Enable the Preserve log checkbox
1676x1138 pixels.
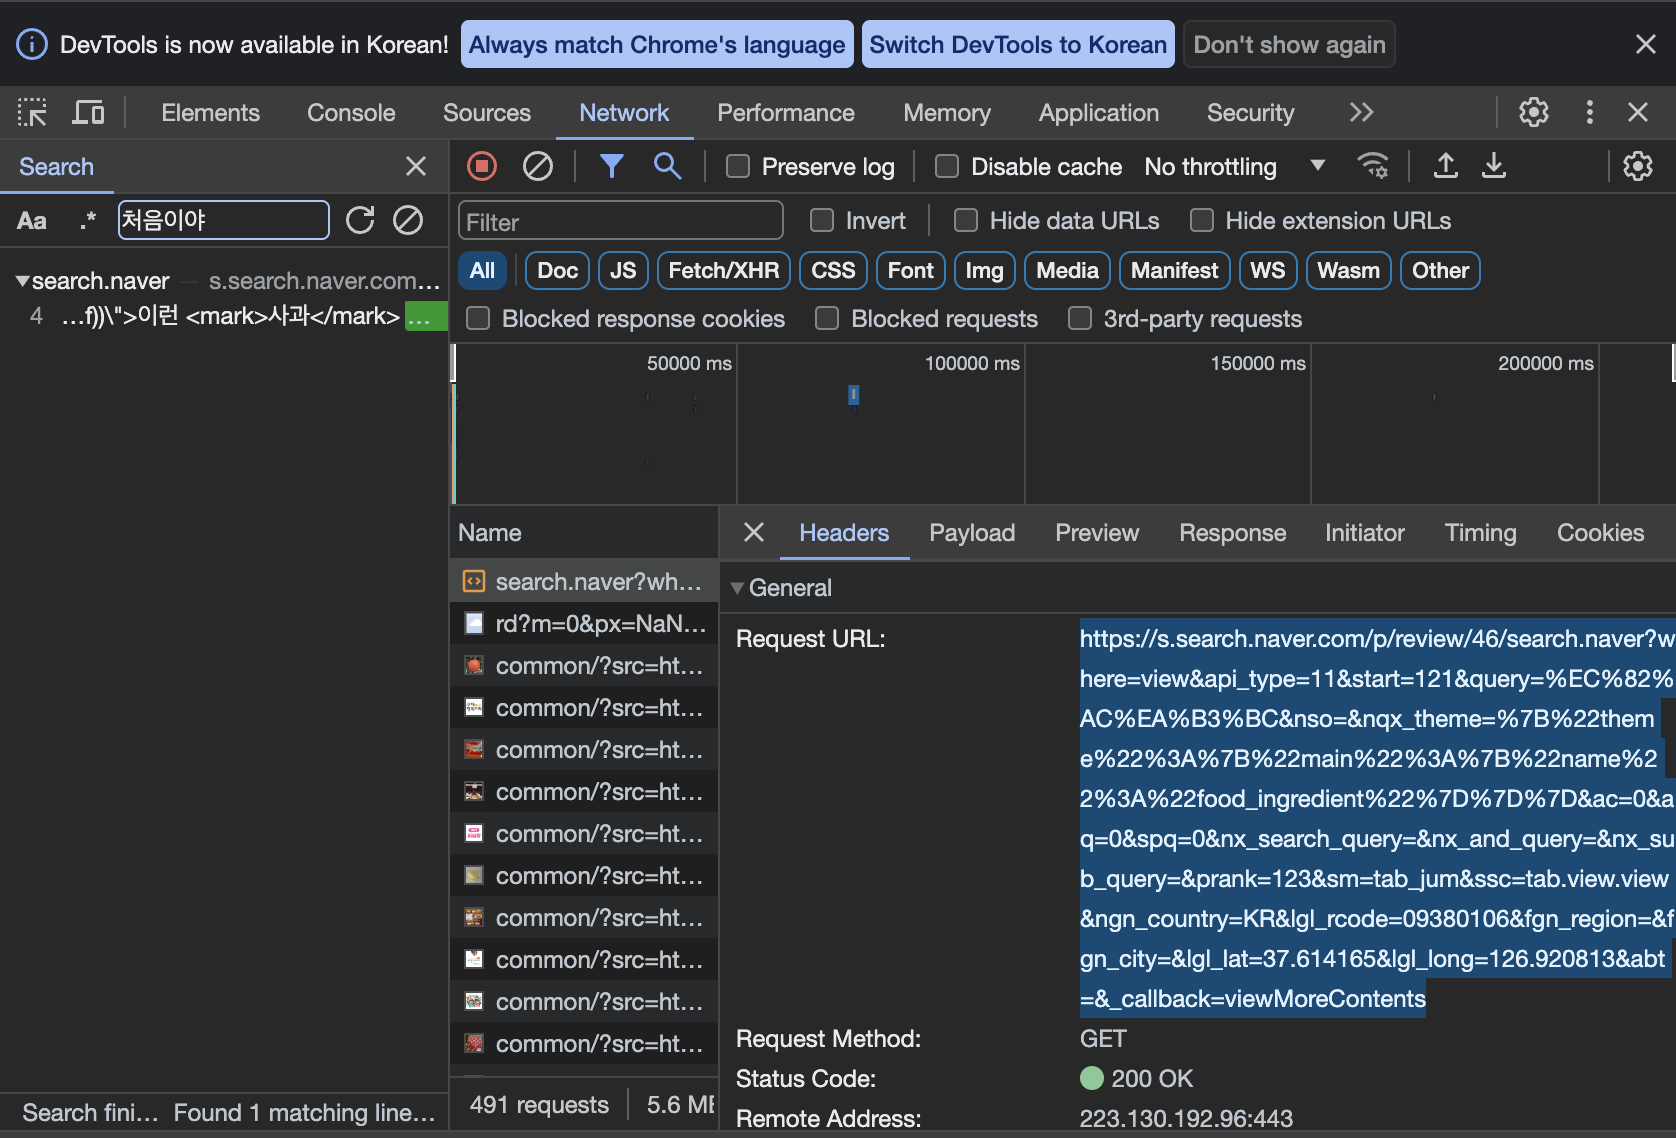coord(738,166)
